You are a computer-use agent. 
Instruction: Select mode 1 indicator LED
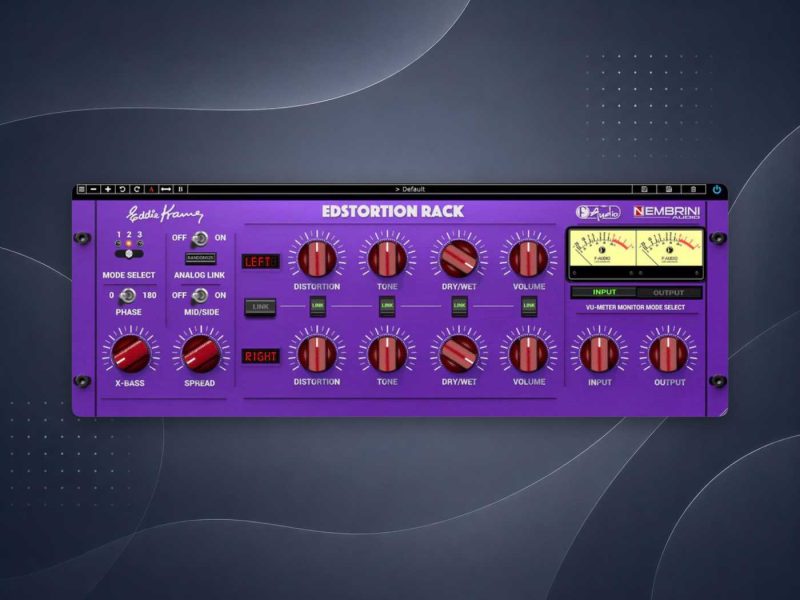click(x=118, y=244)
